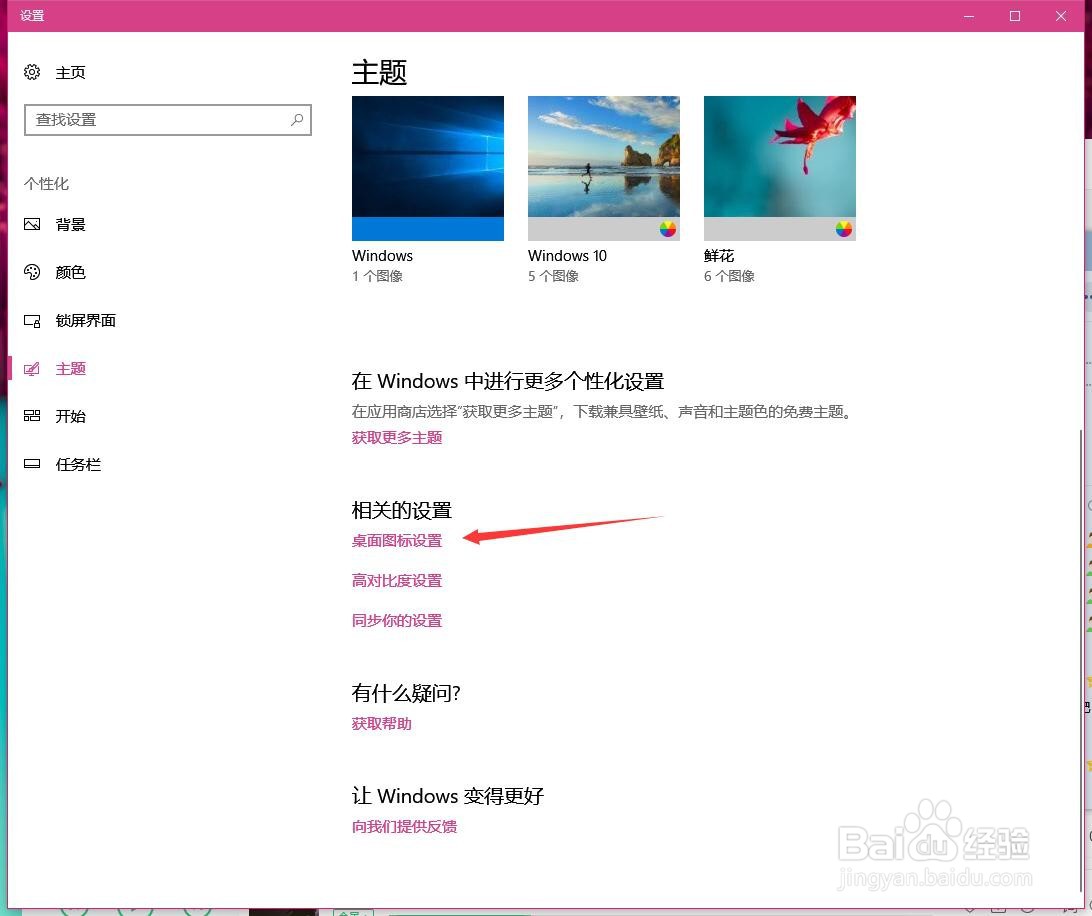This screenshot has height=916, width=1092.
Task: Apply the Windows 10 theme thumbnail
Action: point(604,169)
